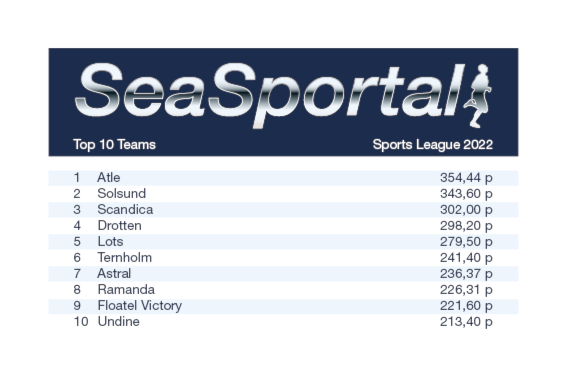Image resolution: width=567 pixels, height=378 pixels.
Task: Select the Atle team row
Action: 283,178
